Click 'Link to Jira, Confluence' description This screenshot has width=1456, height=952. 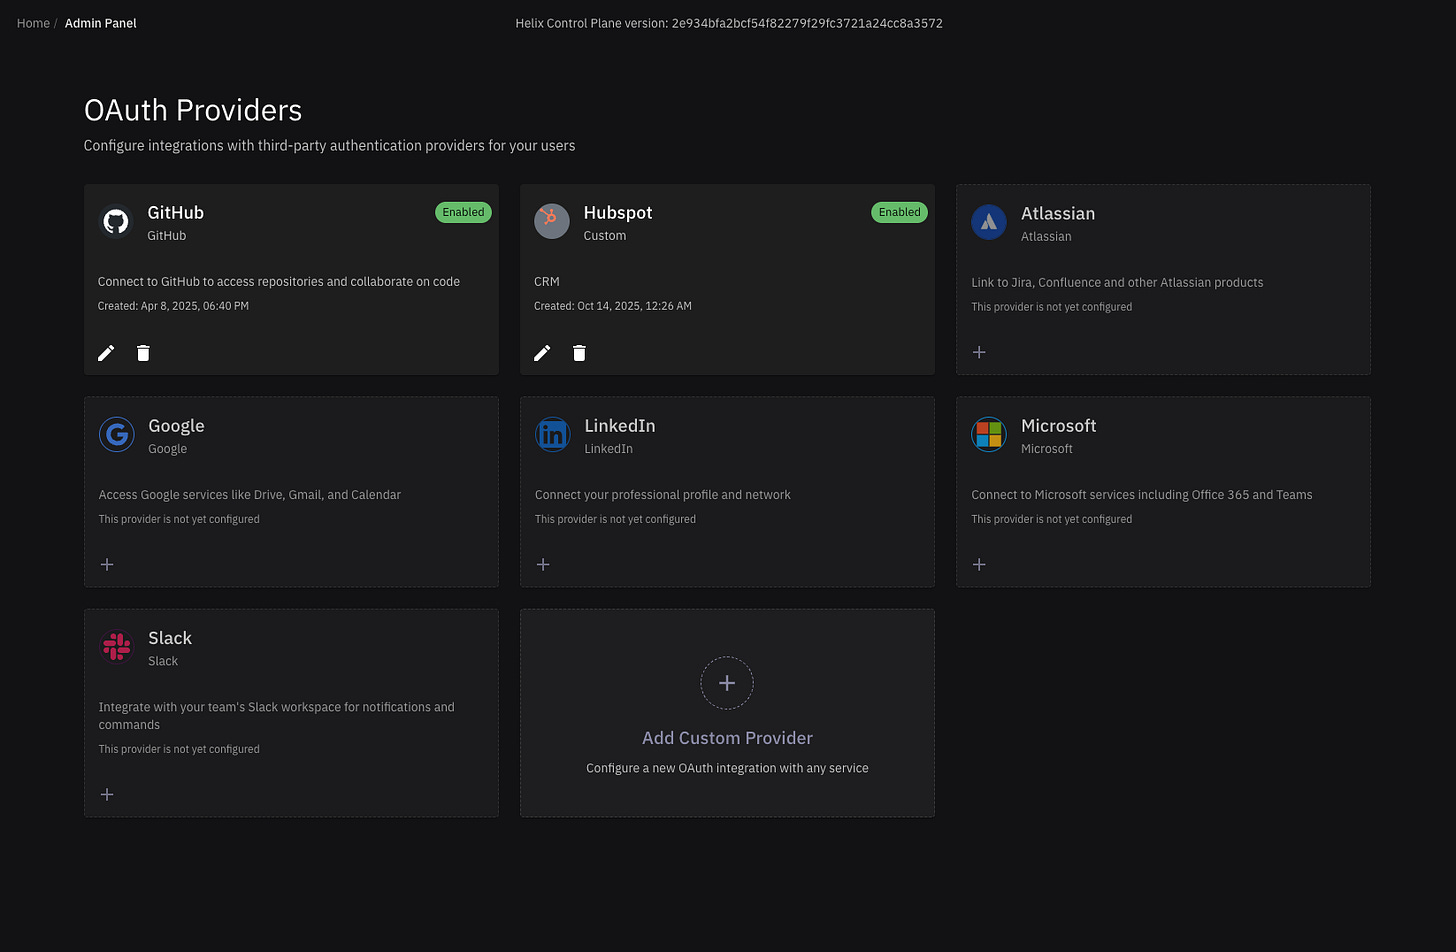pyautogui.click(x=1117, y=283)
